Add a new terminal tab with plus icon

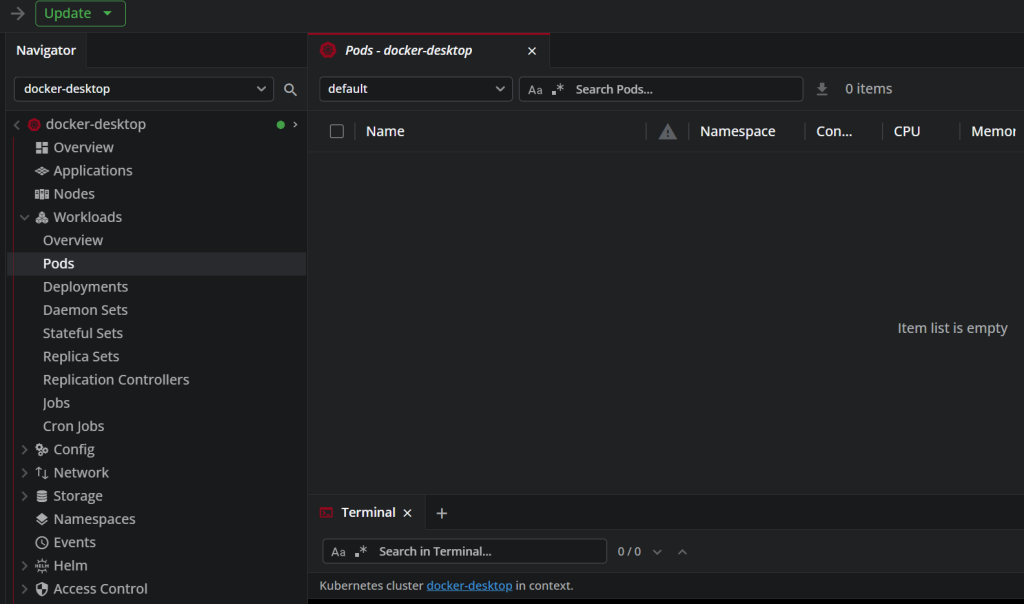(x=442, y=513)
